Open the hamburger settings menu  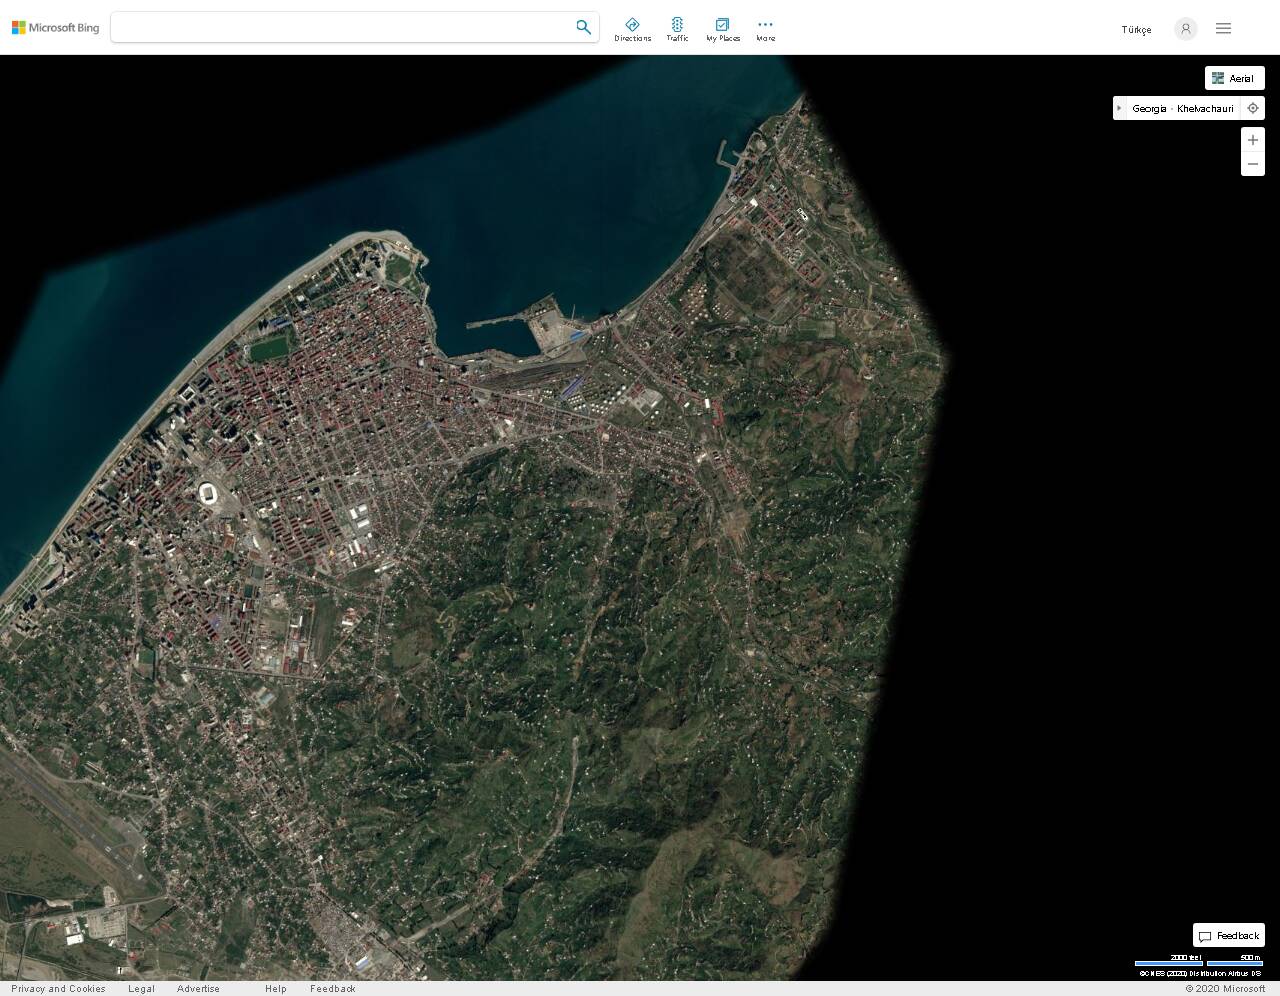pyautogui.click(x=1223, y=29)
